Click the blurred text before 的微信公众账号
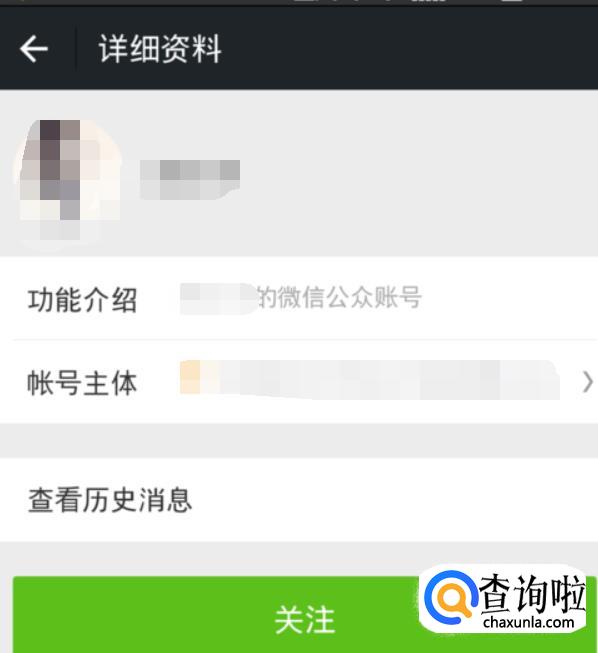 tap(218, 298)
